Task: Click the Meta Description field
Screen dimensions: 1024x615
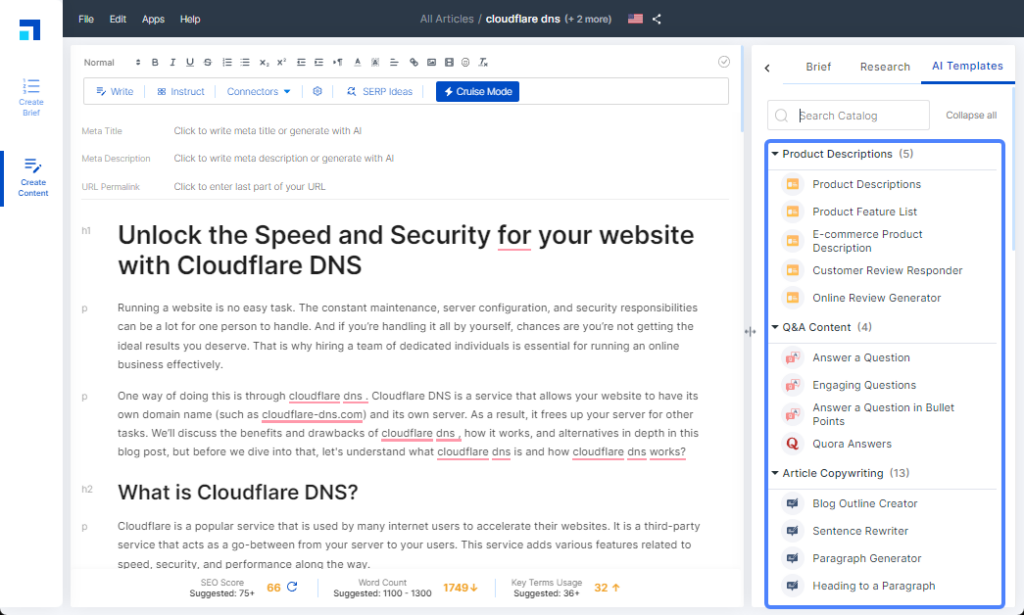Action: pyautogui.click(x=283, y=158)
